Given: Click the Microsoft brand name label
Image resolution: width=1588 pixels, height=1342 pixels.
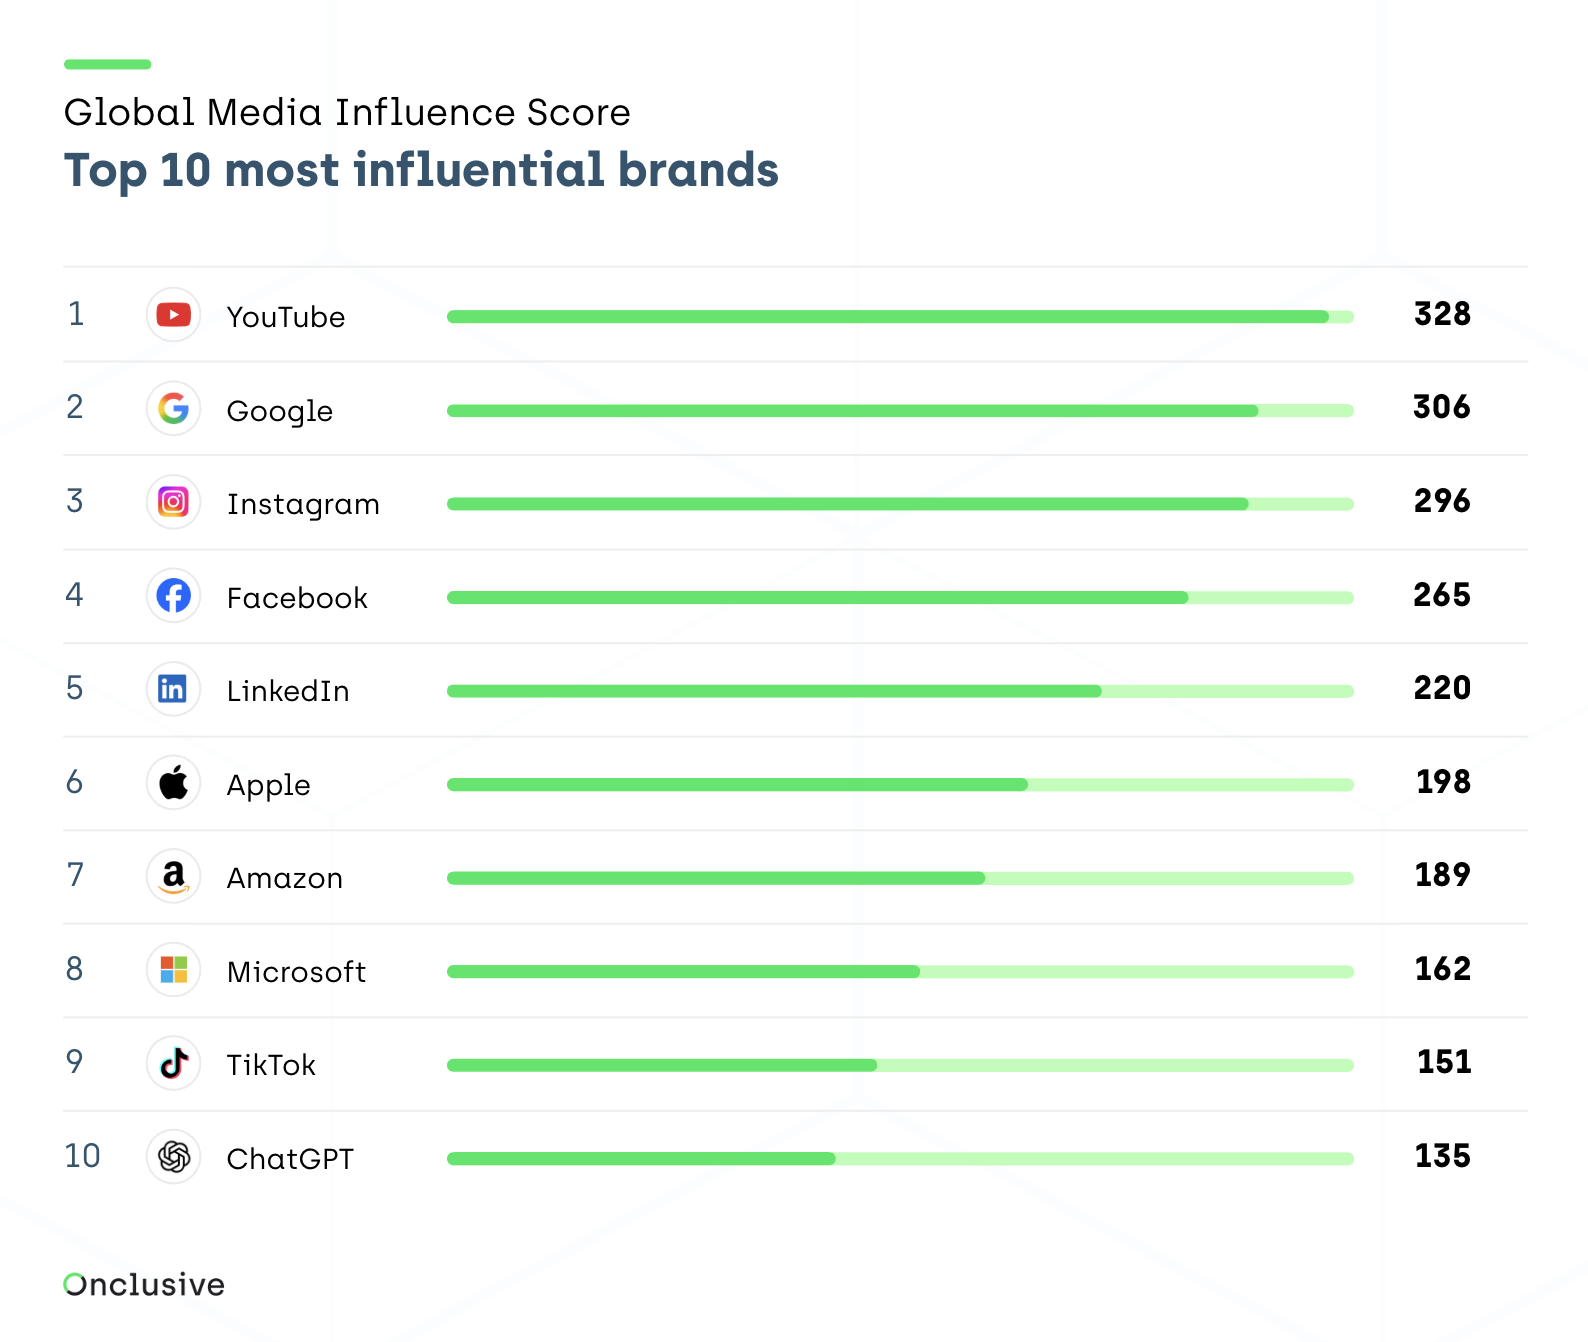Looking at the screenshot, I should (296, 972).
